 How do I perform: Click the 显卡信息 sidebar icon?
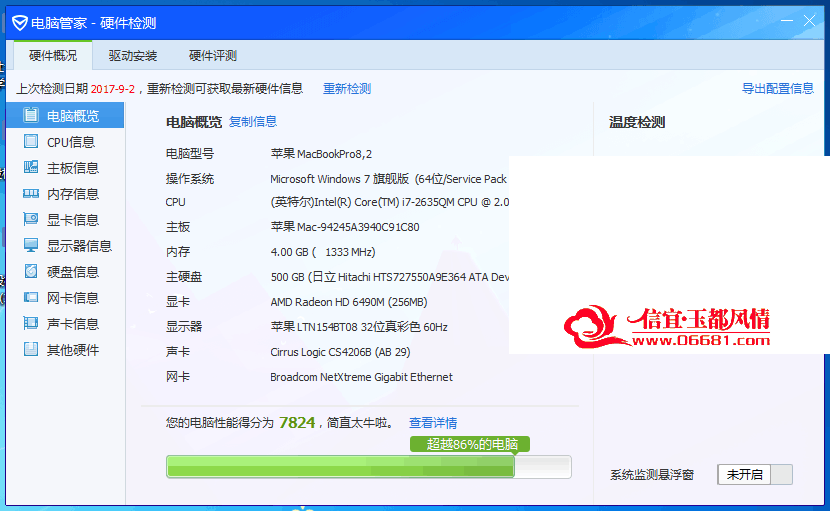point(31,219)
